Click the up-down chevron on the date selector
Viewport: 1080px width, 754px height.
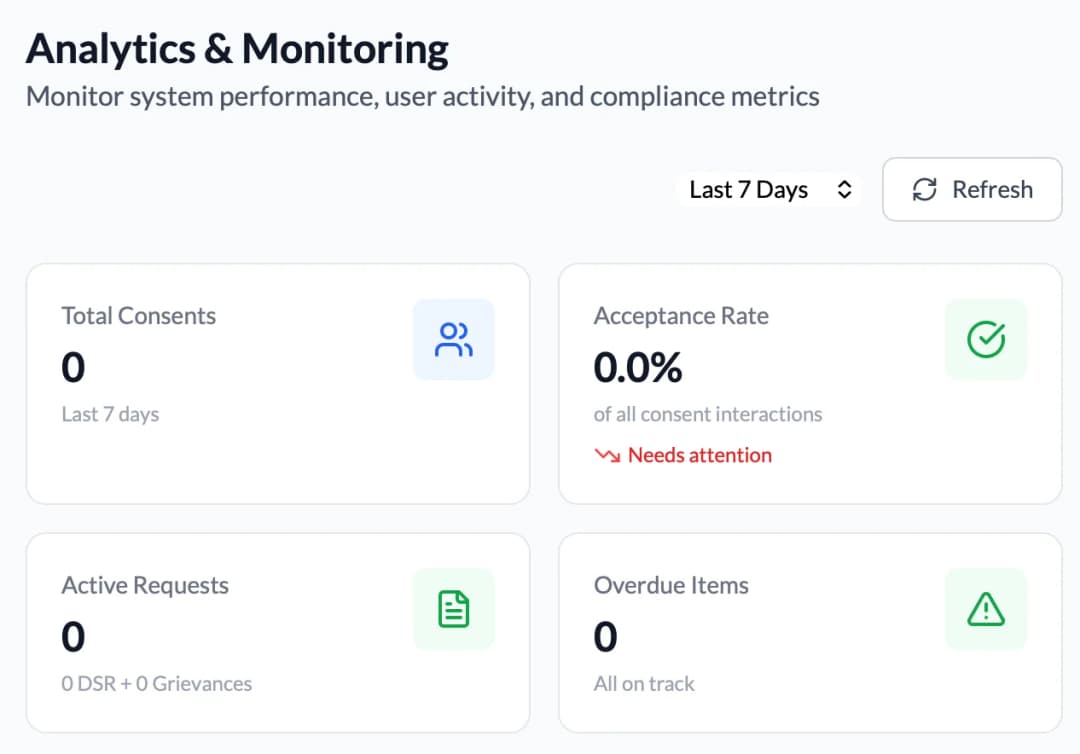[x=845, y=189]
